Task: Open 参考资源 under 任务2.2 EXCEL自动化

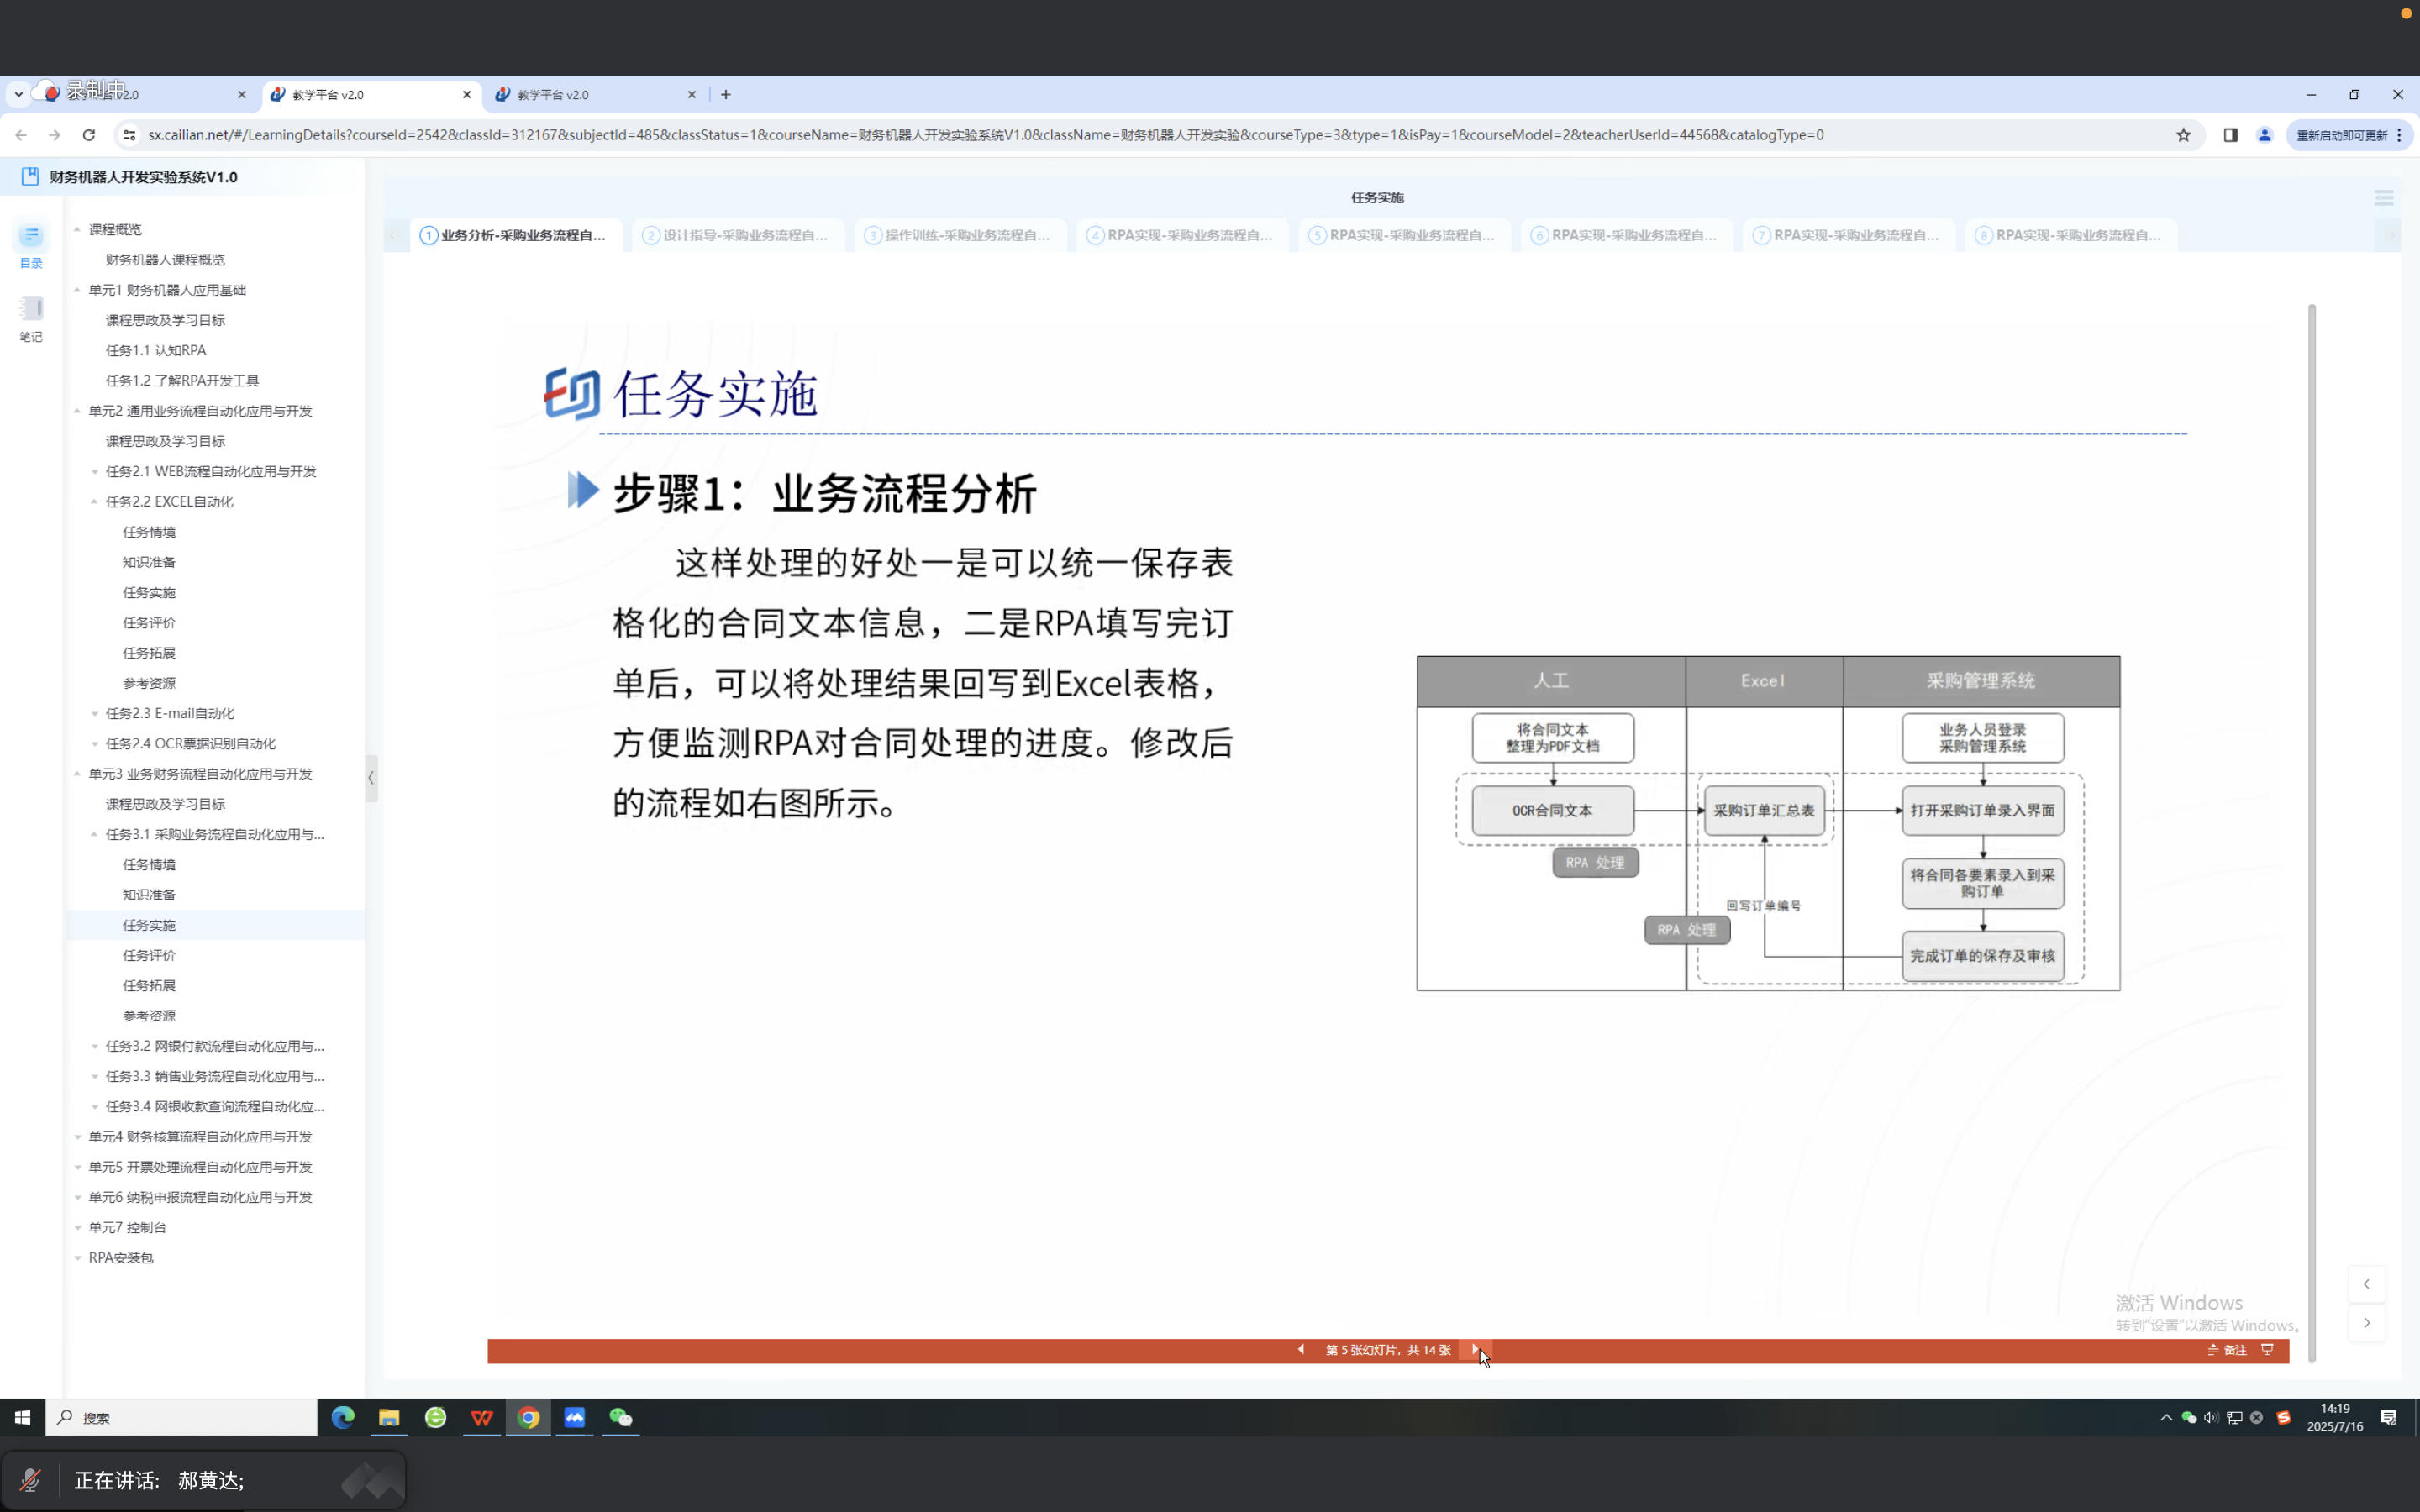Action: (x=149, y=683)
